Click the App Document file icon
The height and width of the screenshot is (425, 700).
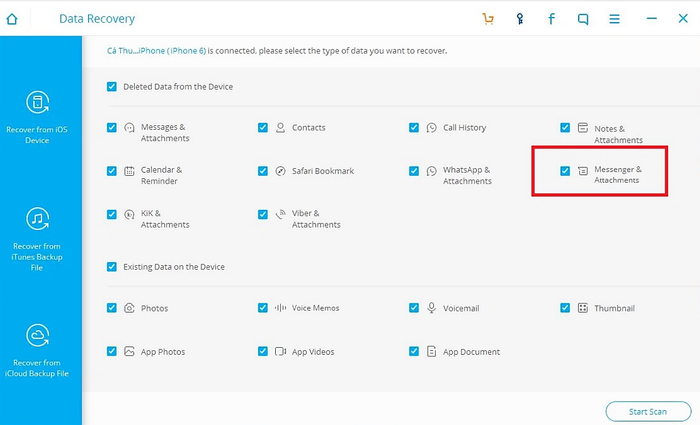[x=431, y=352]
